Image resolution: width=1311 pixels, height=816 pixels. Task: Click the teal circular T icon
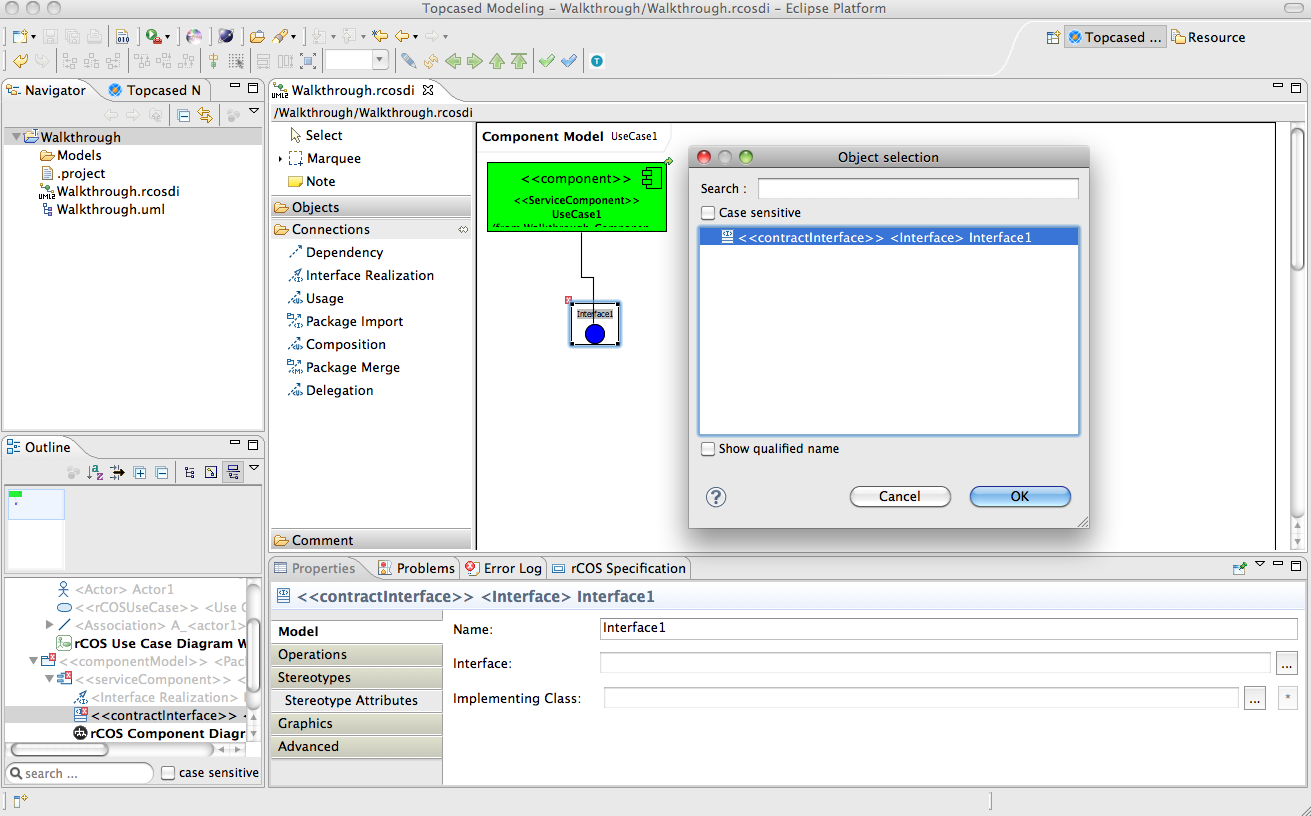(597, 61)
